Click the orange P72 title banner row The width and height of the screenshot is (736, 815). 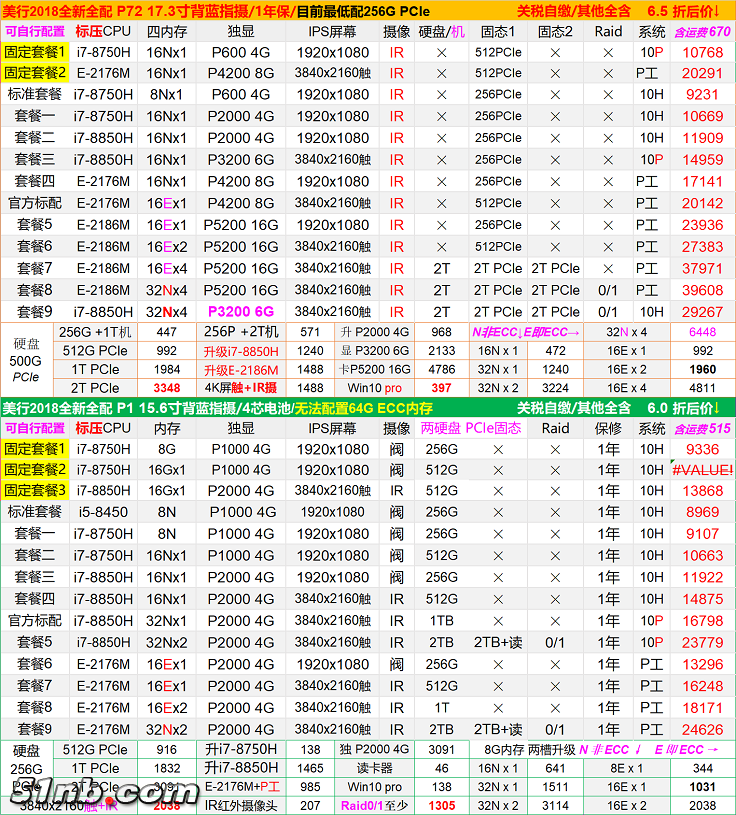click(367, 10)
